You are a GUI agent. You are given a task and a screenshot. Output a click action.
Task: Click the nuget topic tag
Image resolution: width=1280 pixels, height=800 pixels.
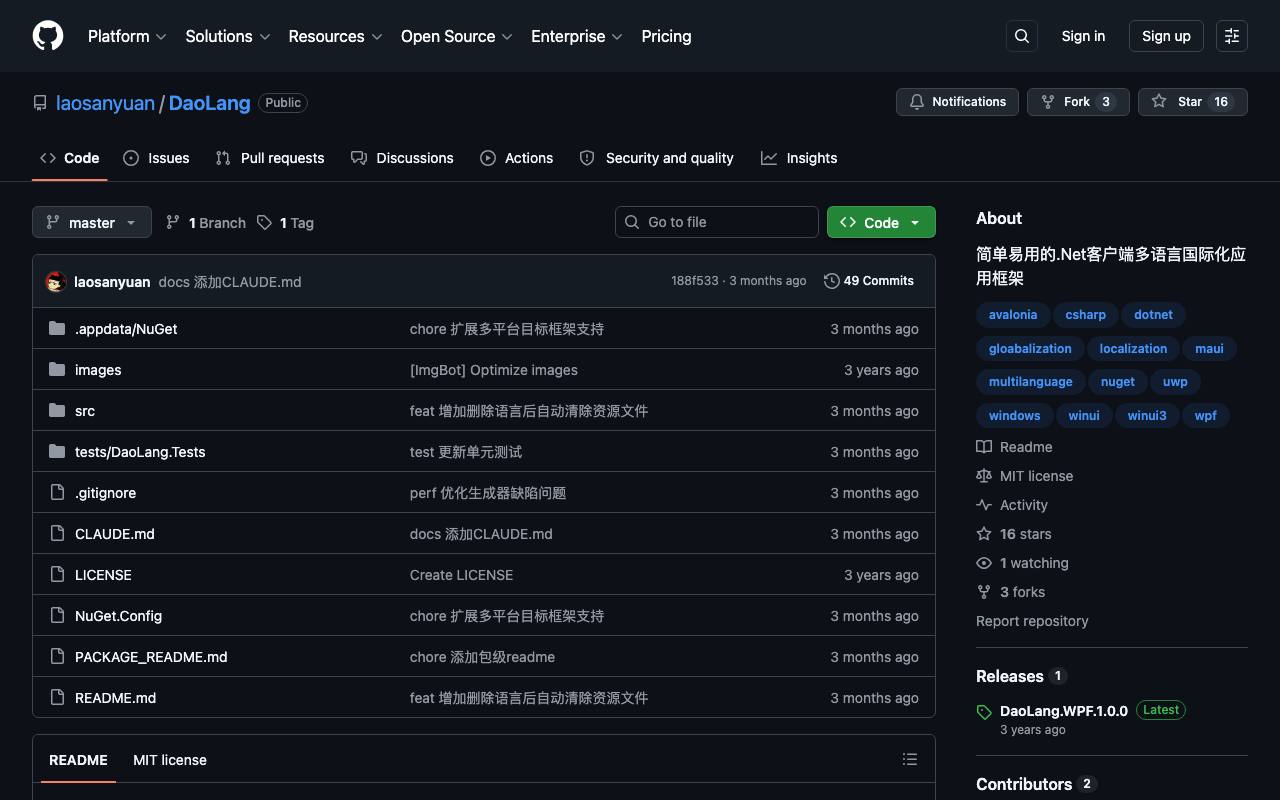pyautogui.click(x=1118, y=382)
